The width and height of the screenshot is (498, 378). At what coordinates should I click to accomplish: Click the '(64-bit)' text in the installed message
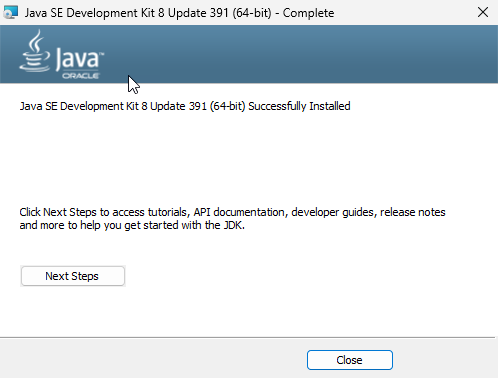[x=227, y=106]
